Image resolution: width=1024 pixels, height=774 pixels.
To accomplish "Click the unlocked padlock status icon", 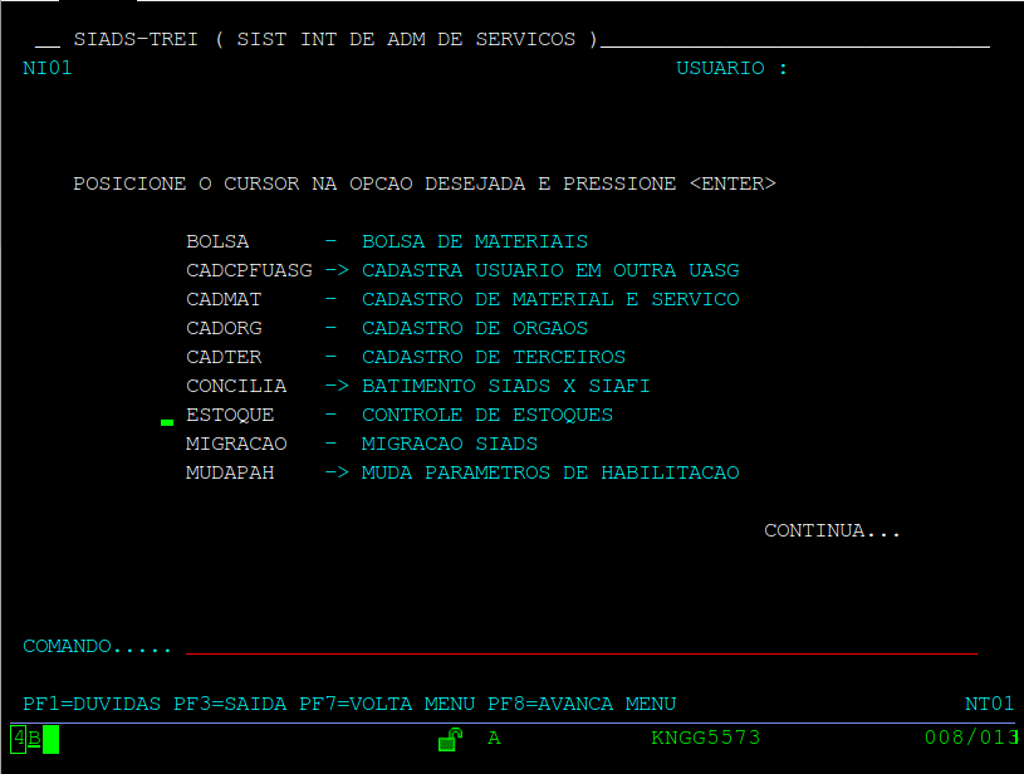I will 450,739.
